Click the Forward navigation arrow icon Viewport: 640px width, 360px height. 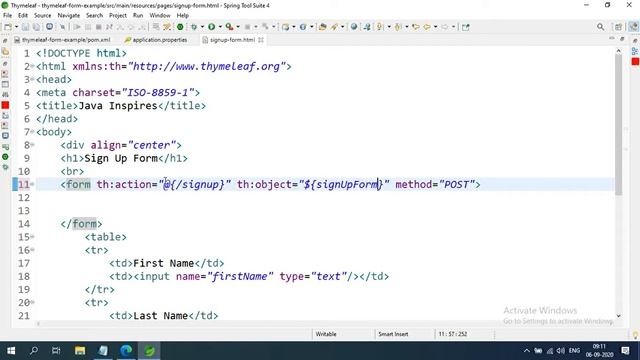pyautogui.click(x=444, y=27)
